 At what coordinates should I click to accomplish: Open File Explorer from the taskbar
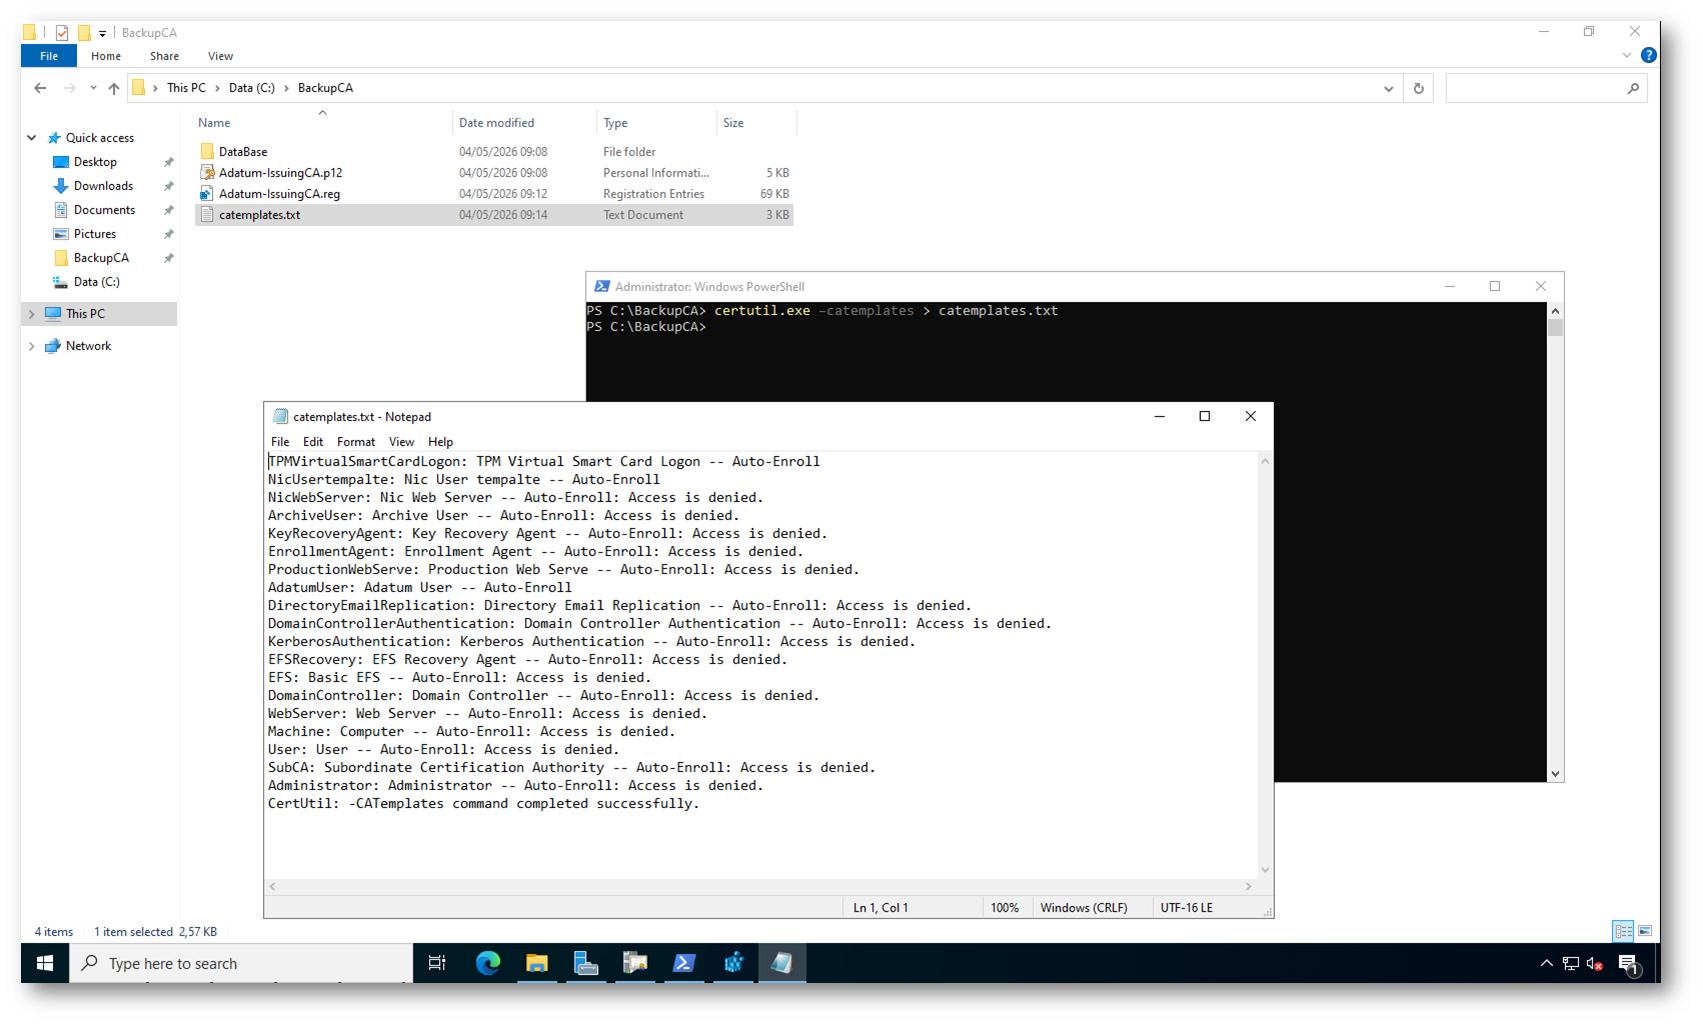click(x=537, y=963)
